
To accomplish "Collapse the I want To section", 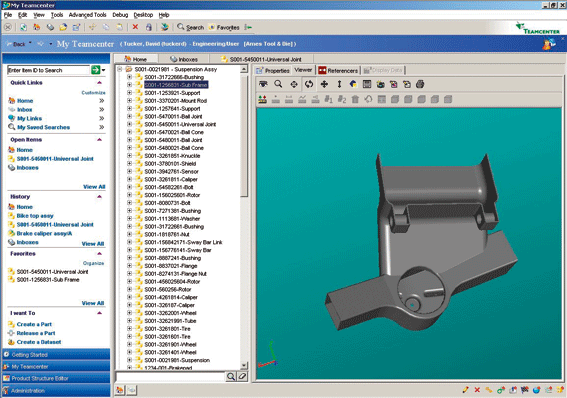I will point(99,313).
